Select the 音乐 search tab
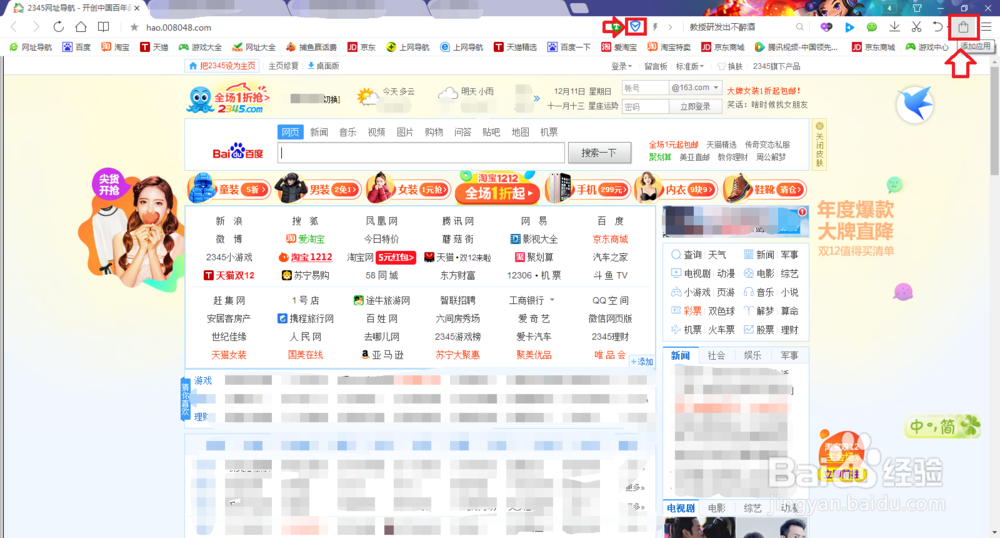The height and width of the screenshot is (538, 1000). tap(348, 132)
